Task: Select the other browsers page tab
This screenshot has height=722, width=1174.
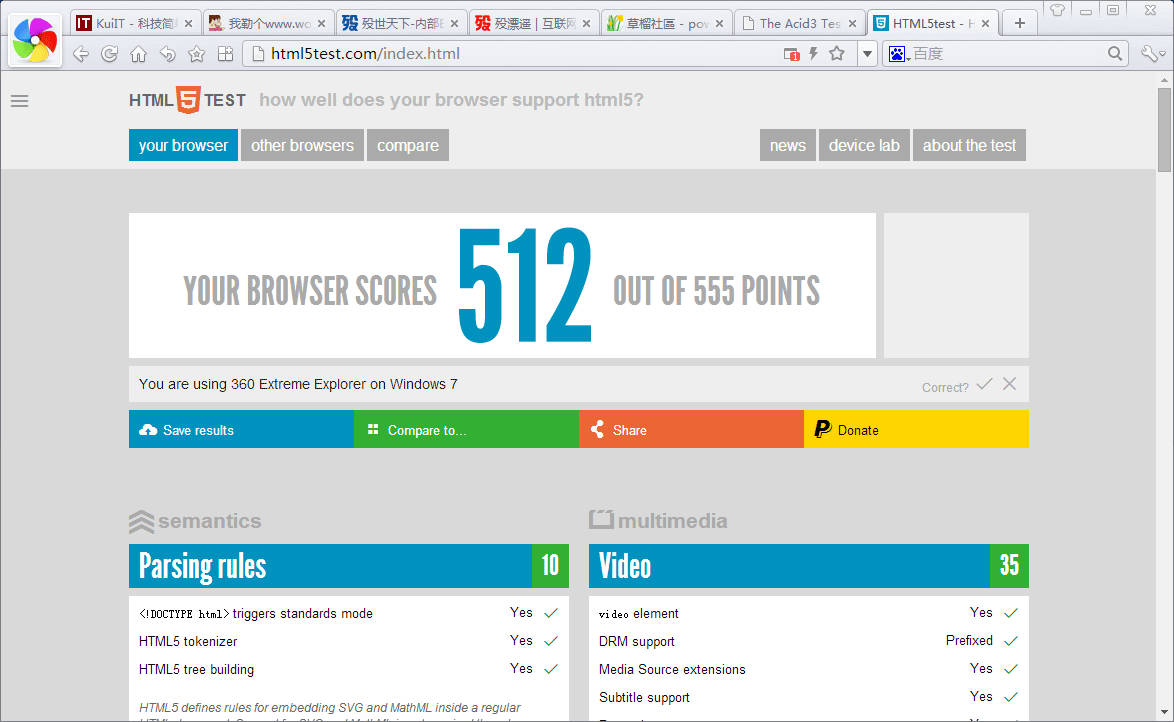Action: [302, 145]
